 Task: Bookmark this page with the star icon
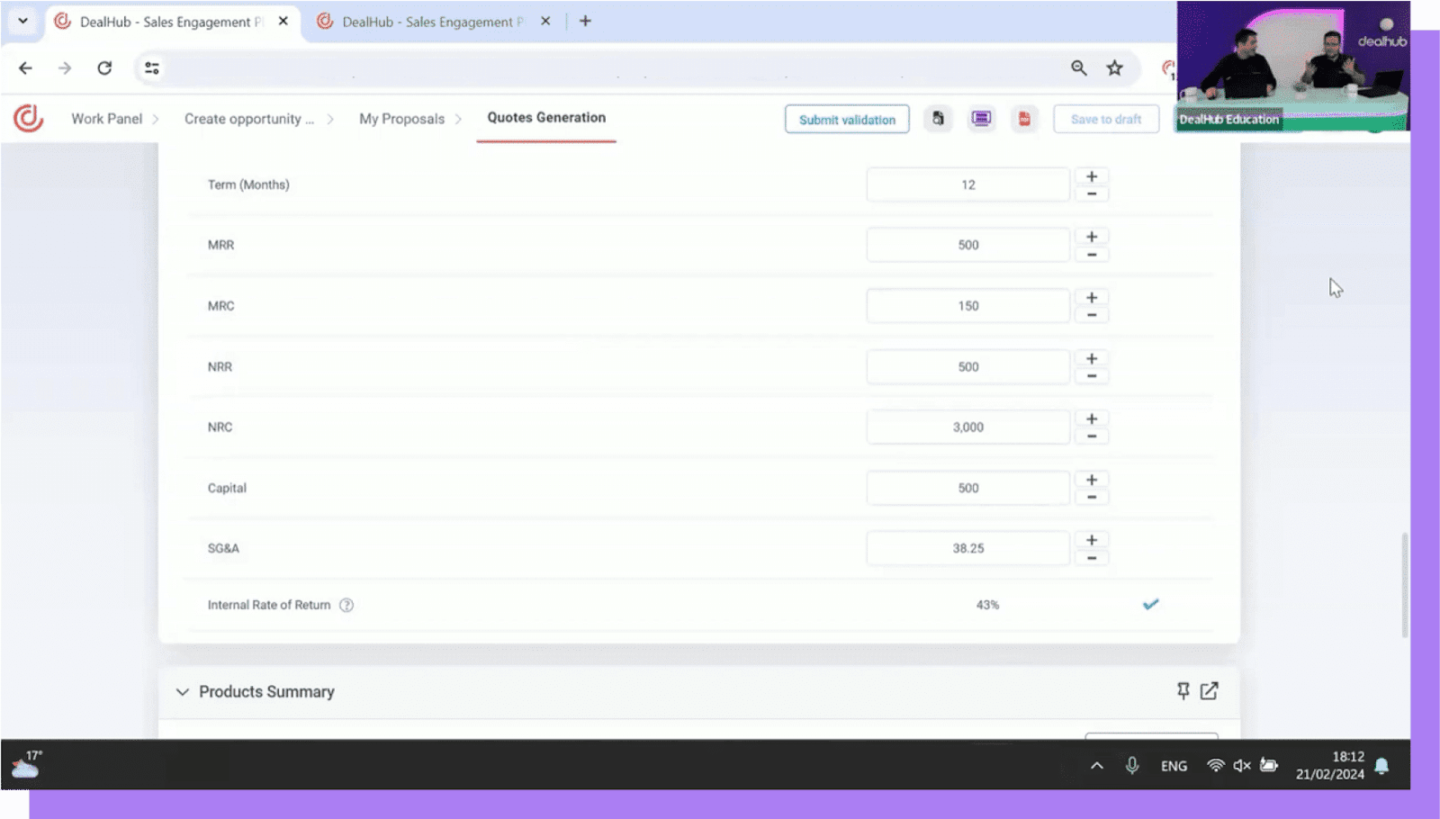click(1114, 68)
